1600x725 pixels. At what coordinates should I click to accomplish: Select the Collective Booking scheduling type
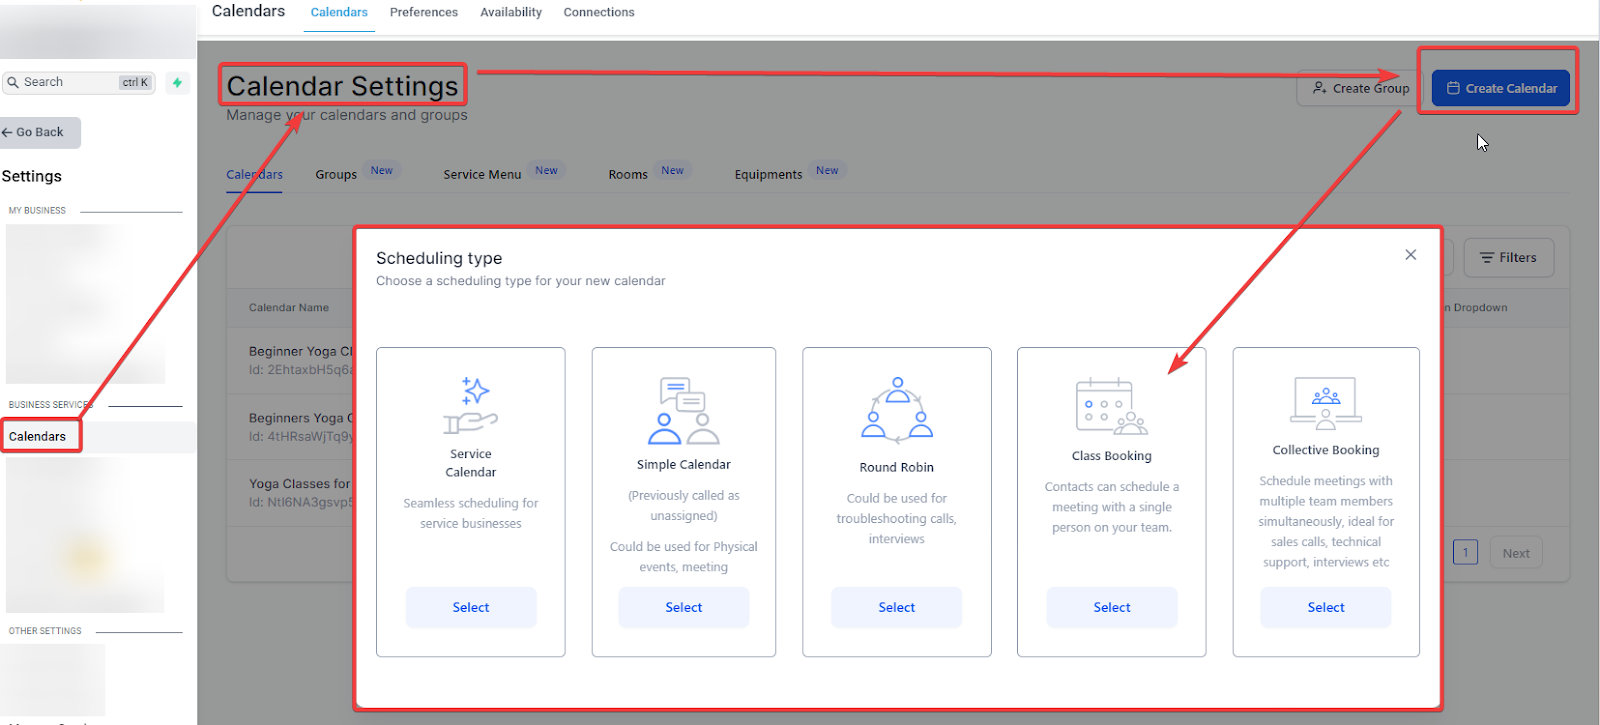pyautogui.click(x=1326, y=607)
